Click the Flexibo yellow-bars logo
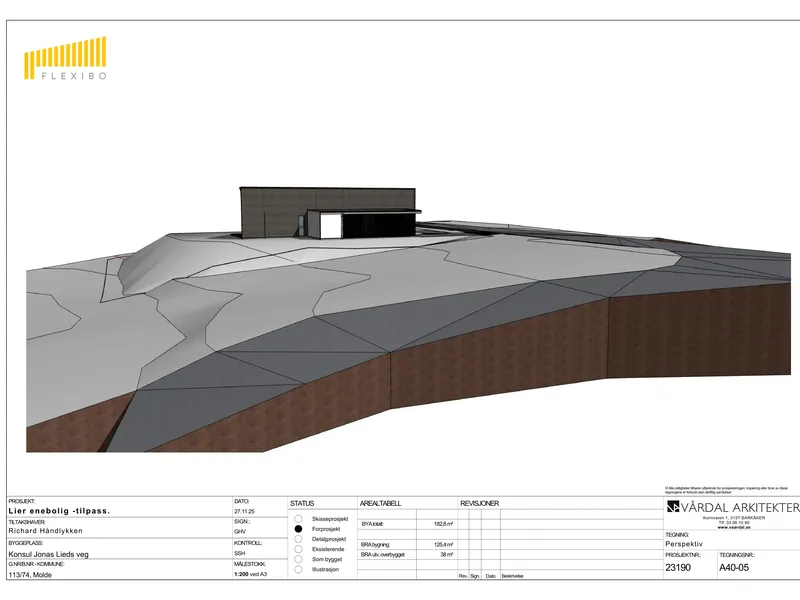 [65, 58]
